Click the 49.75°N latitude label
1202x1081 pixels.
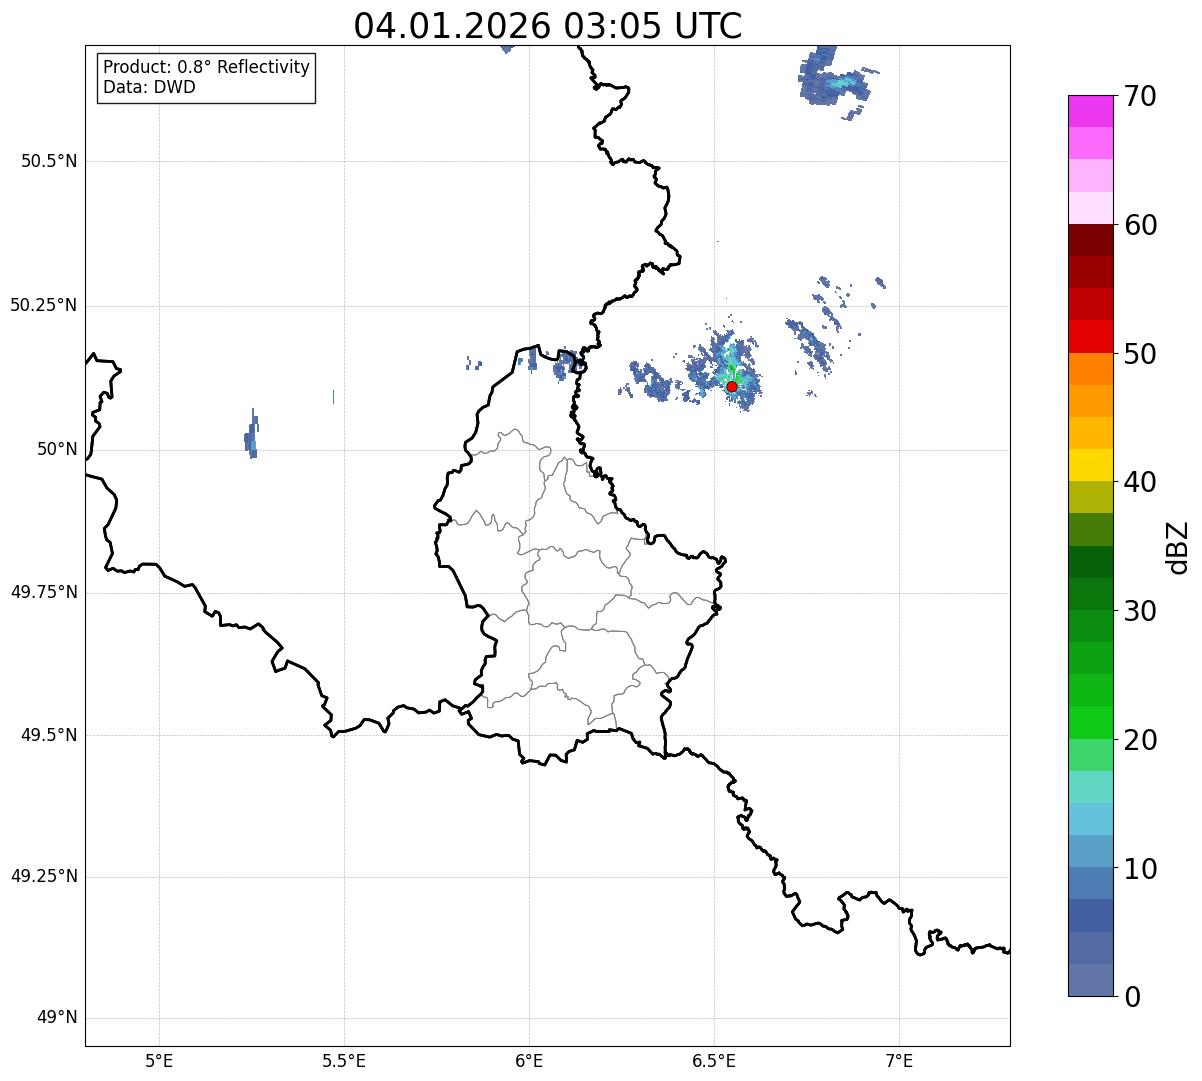(x=44, y=592)
